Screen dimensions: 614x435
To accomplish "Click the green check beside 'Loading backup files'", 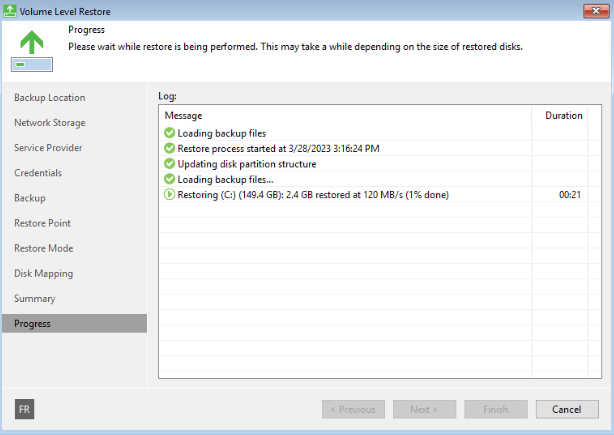I will click(169, 133).
